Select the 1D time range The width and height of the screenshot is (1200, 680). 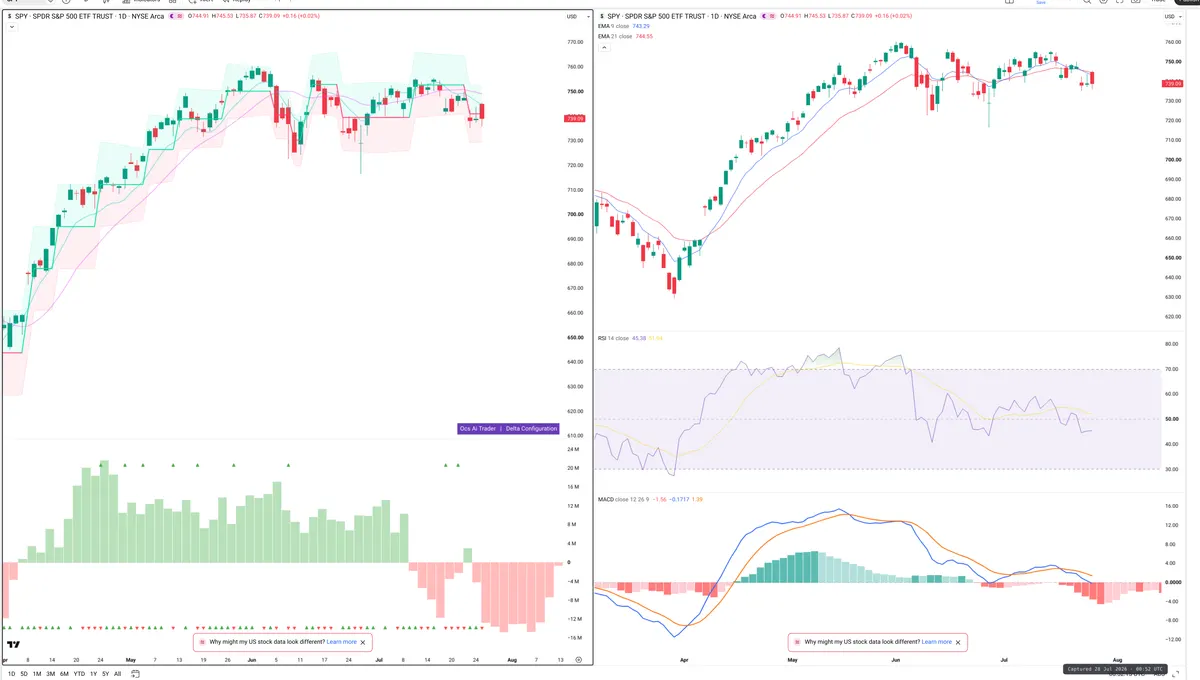11,674
